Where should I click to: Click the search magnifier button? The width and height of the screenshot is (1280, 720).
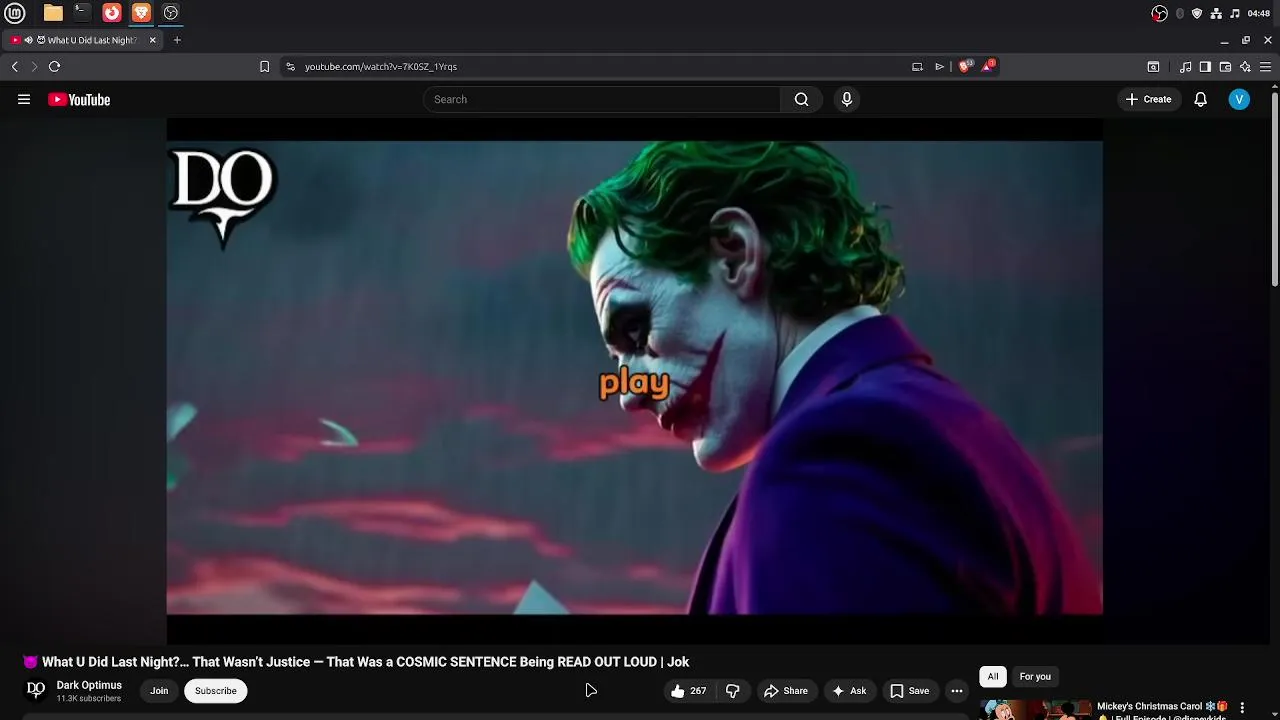[x=801, y=99]
